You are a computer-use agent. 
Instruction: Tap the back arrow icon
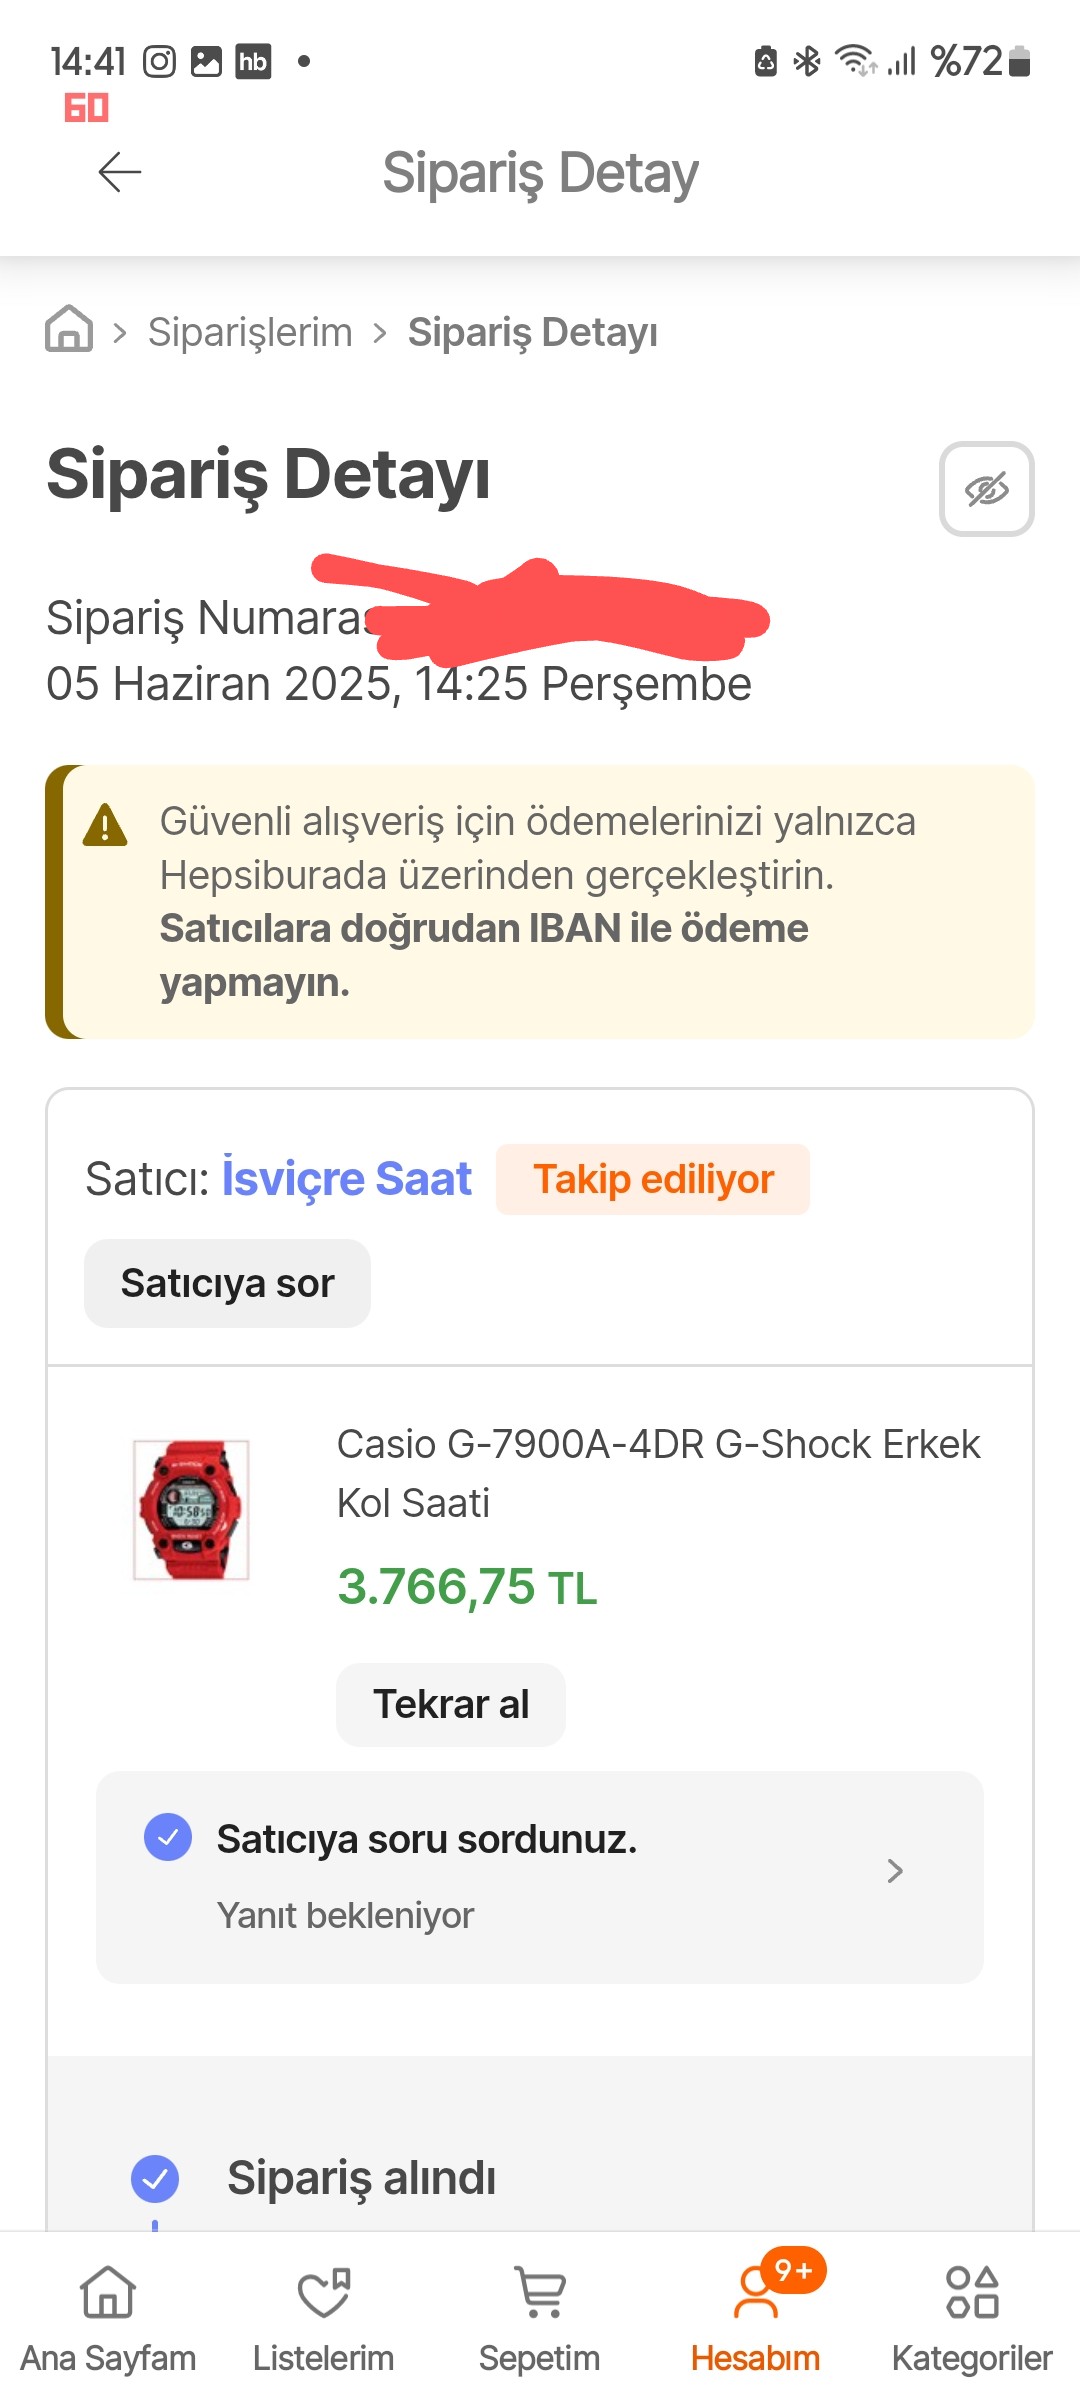pyautogui.click(x=120, y=172)
